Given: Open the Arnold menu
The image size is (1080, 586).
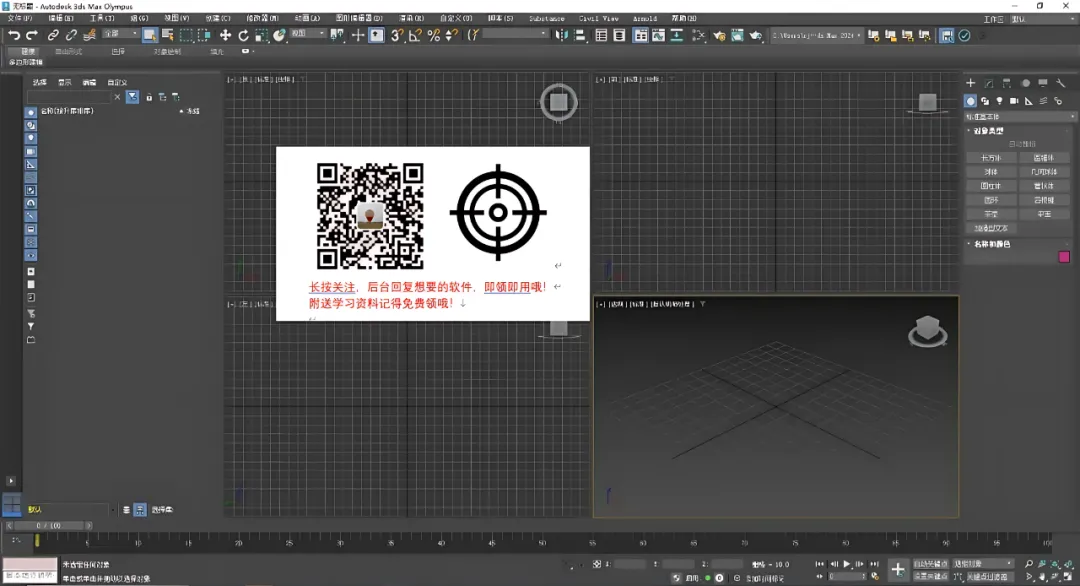Looking at the screenshot, I should [645, 19].
